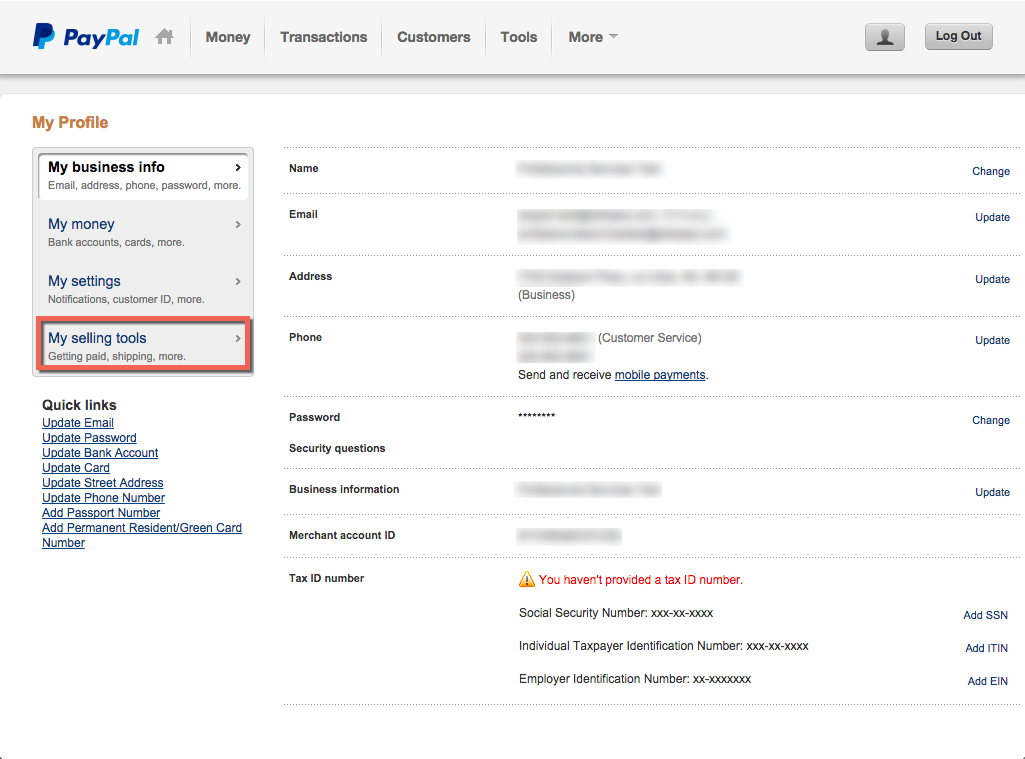This screenshot has height=759, width=1025.
Task: Select My business info section
Action: 143,175
